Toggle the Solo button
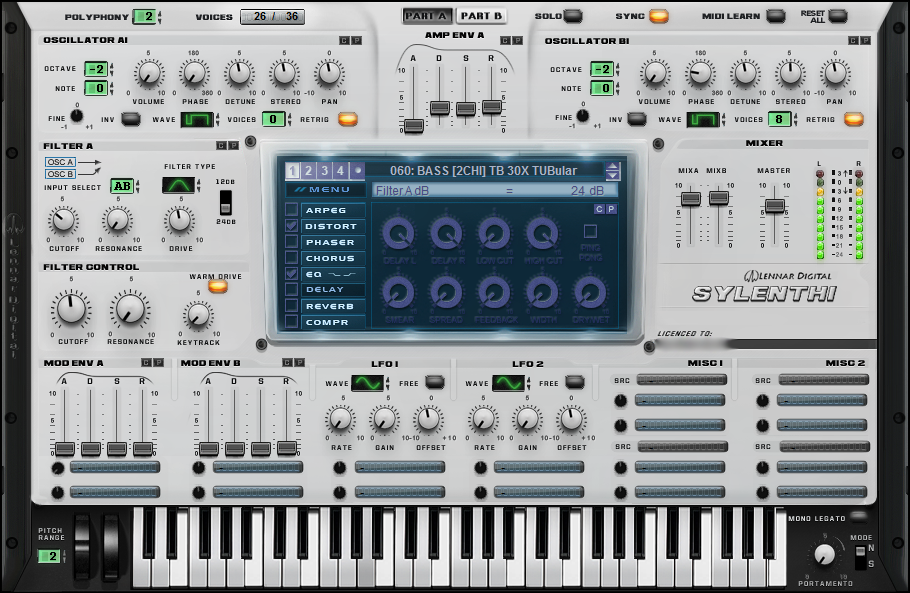The width and height of the screenshot is (910, 593). coord(573,16)
